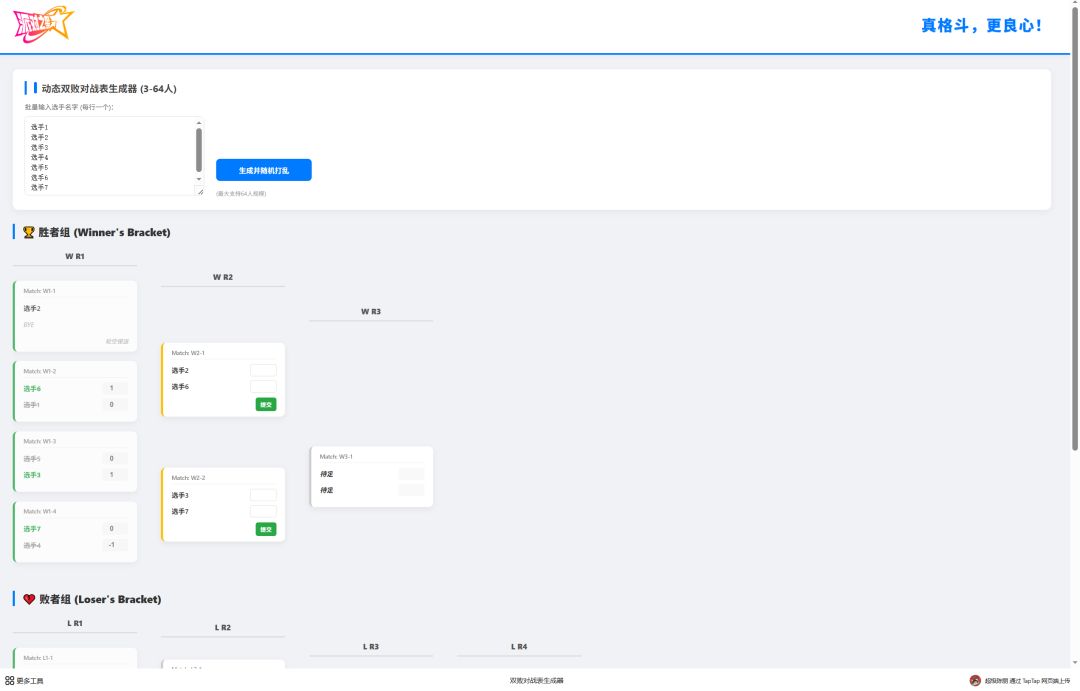The image size is (1080, 691).
Task: Click the colorful star logo at top left
Action: (x=43, y=25)
